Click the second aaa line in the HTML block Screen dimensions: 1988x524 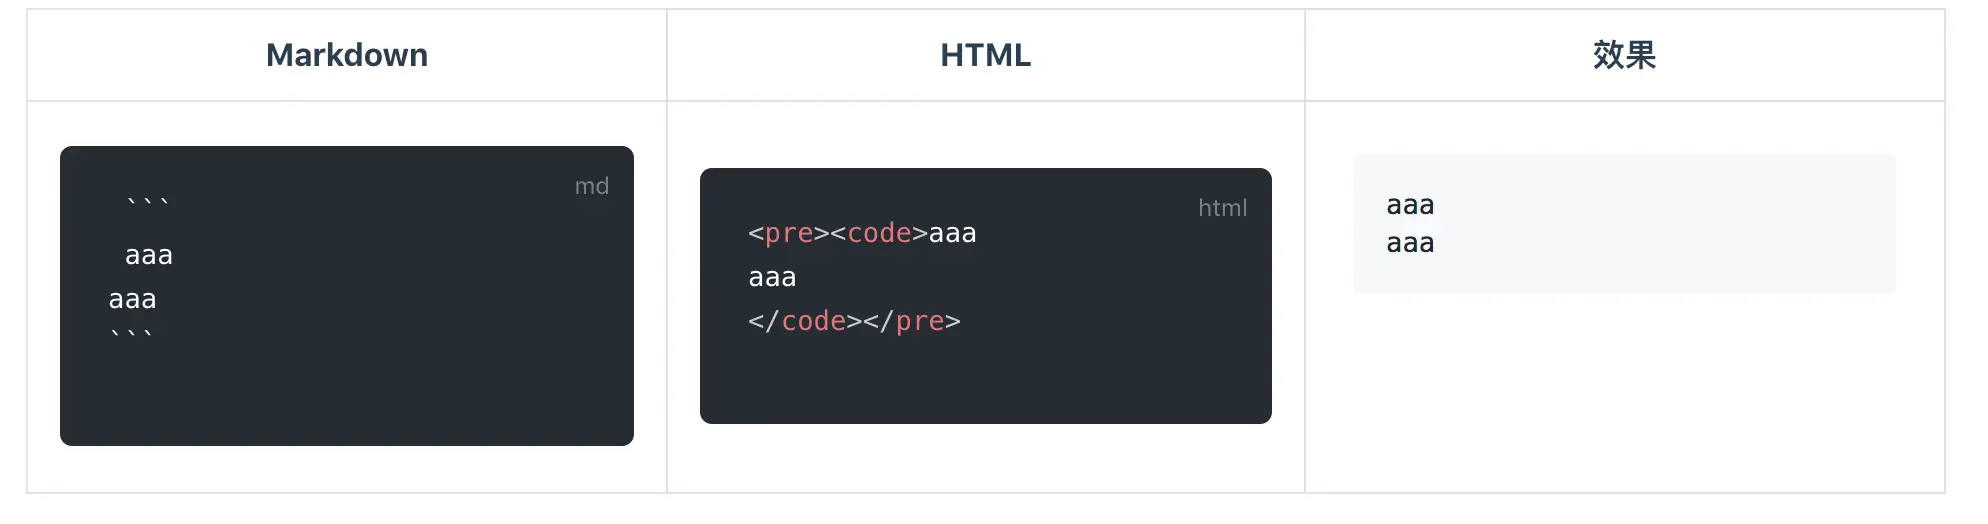773,278
